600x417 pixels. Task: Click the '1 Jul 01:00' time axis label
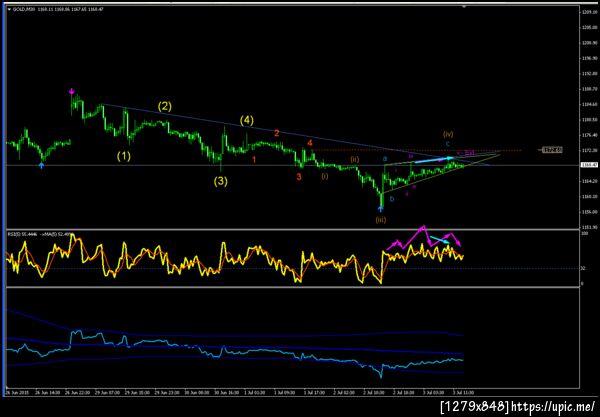(253, 393)
